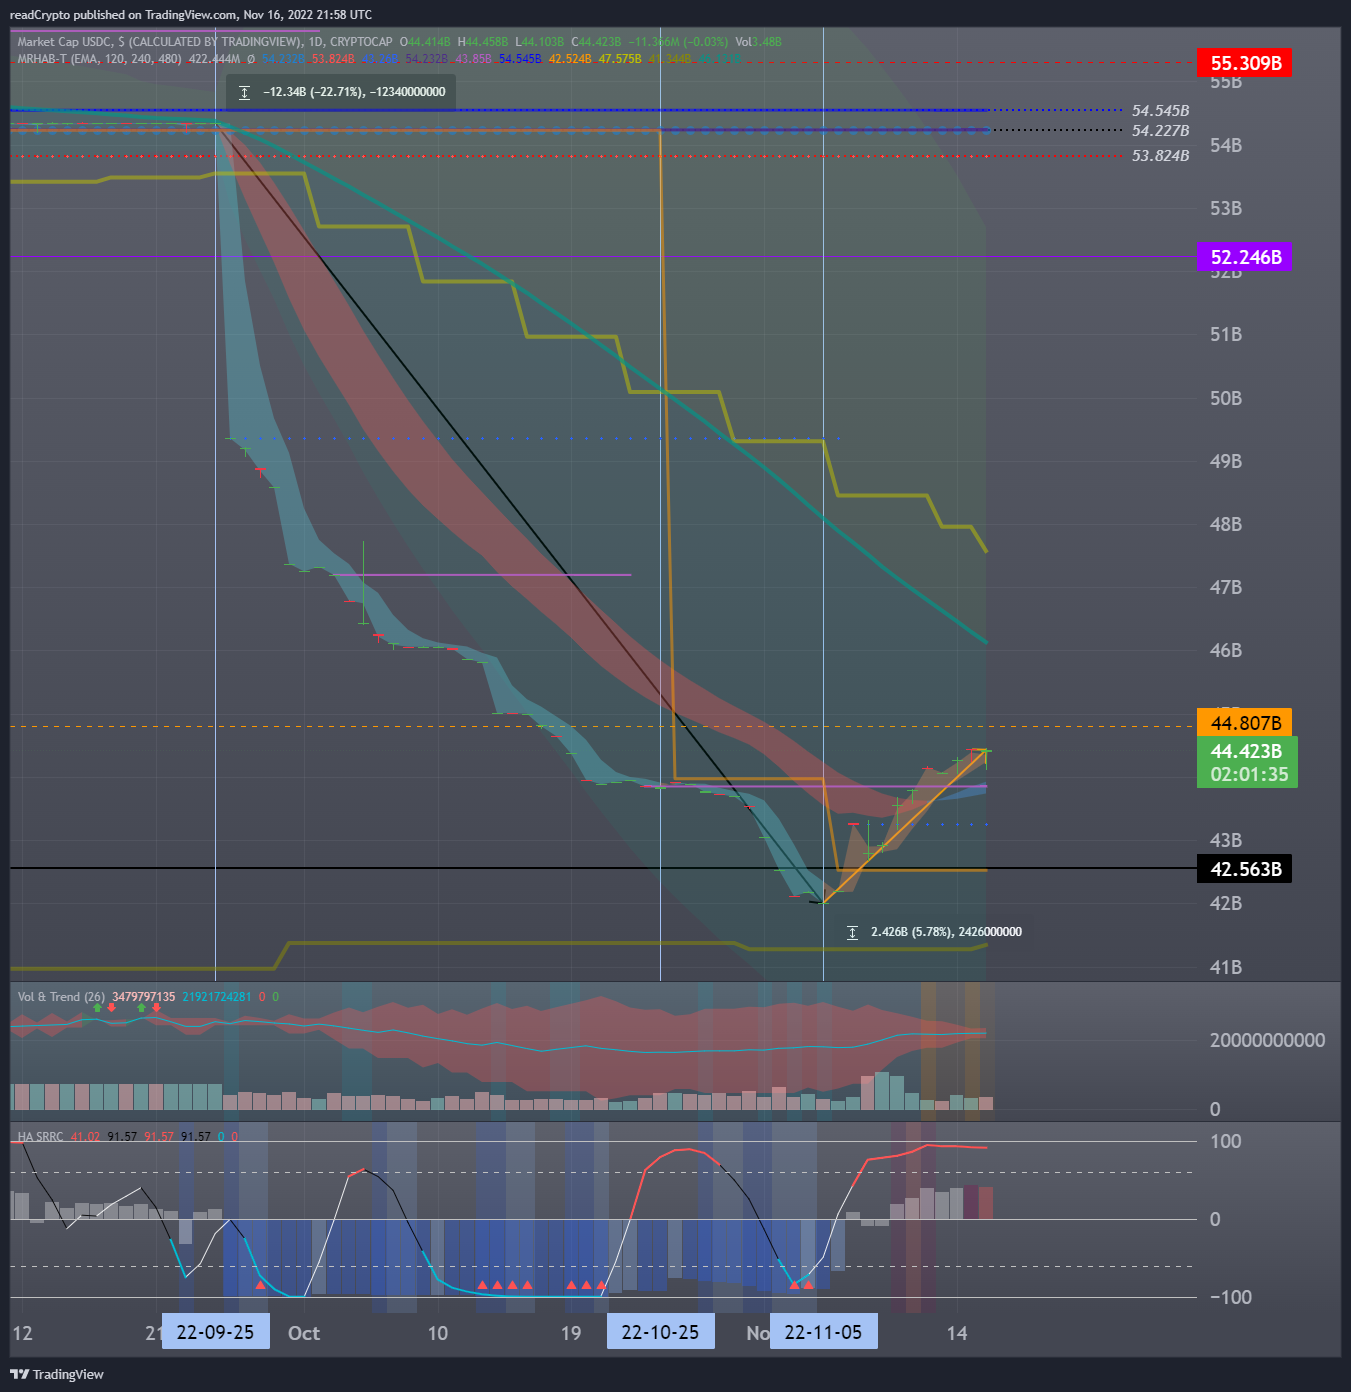Click the HA SRRC indicator legend
This screenshot has height=1392, width=1351.
click(41, 1137)
